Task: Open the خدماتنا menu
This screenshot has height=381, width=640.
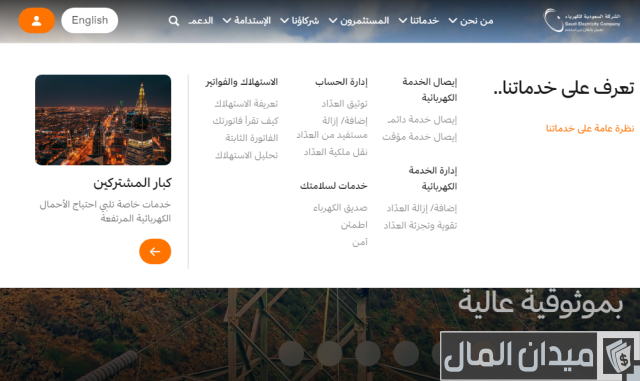Action: 424,21
